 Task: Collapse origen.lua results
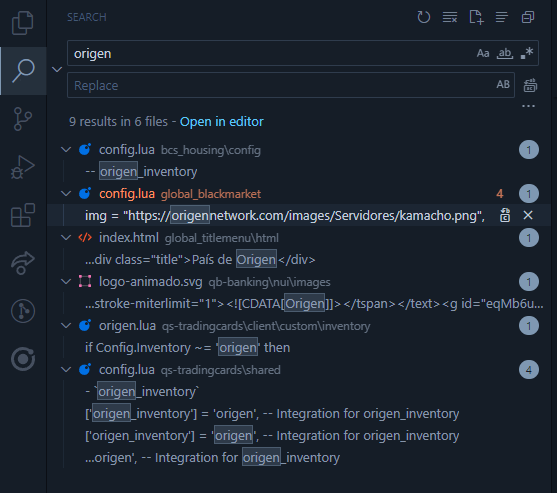tap(66, 326)
